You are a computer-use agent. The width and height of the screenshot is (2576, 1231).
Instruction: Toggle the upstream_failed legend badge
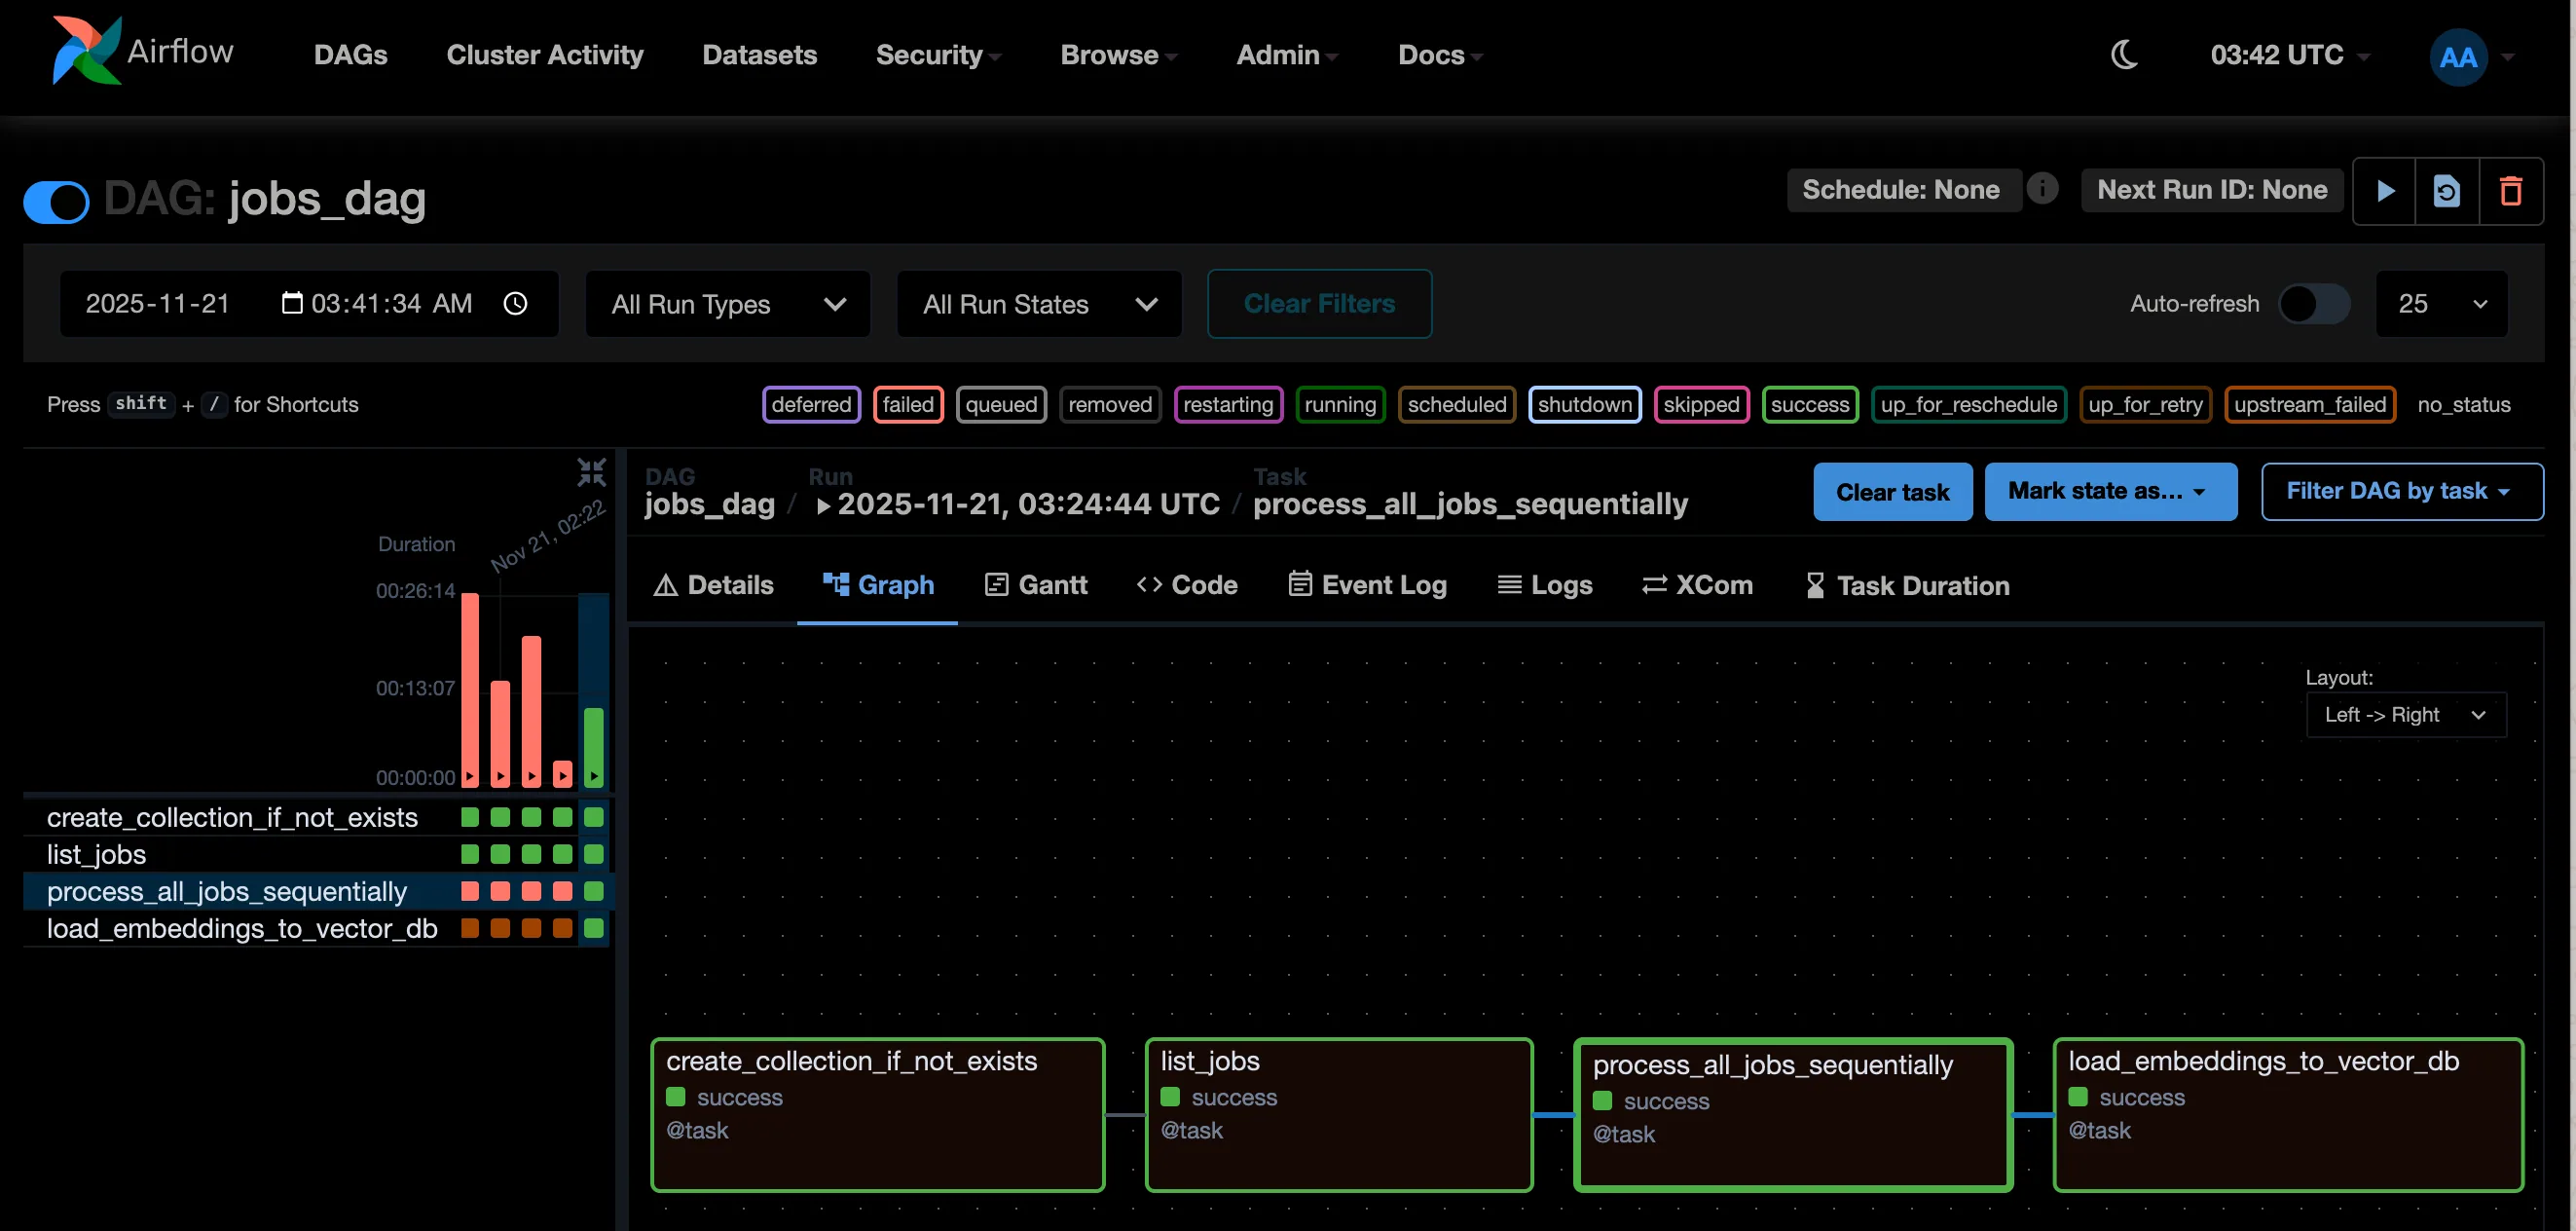pos(2310,405)
